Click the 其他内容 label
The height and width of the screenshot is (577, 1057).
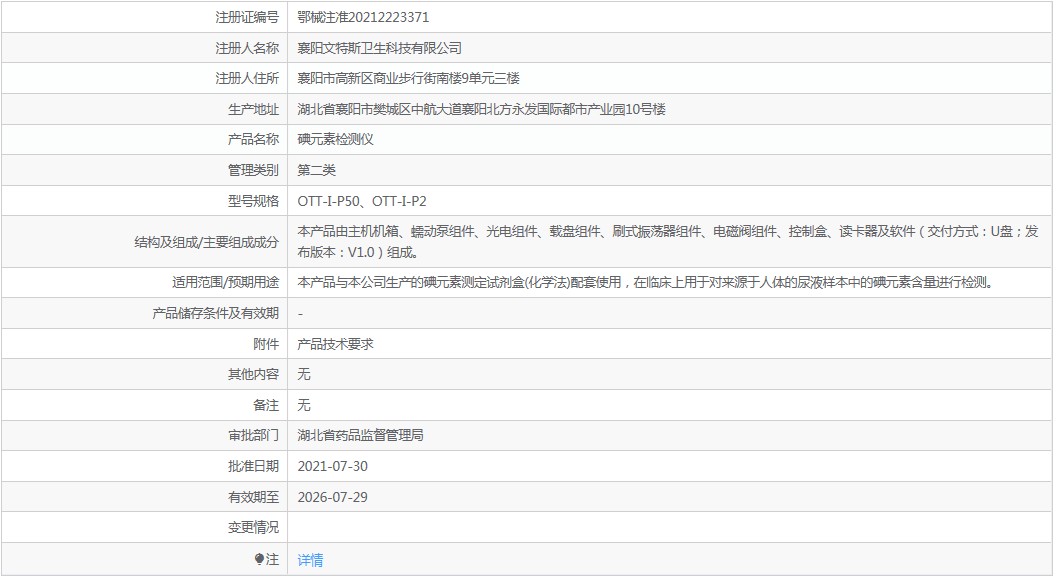click(253, 374)
